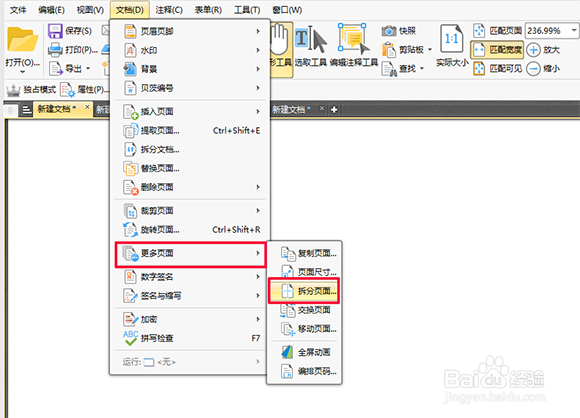
Task: Click the Save floppy disk icon
Action: (x=55, y=31)
